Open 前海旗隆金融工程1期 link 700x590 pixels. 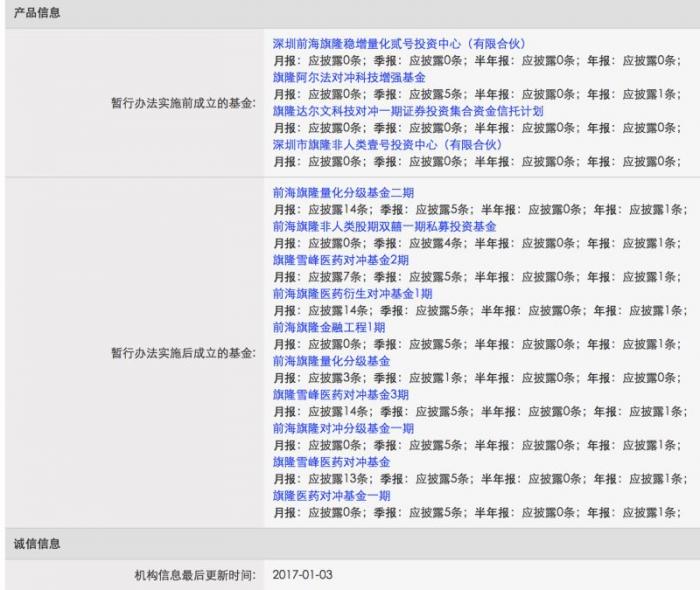[x=329, y=328]
